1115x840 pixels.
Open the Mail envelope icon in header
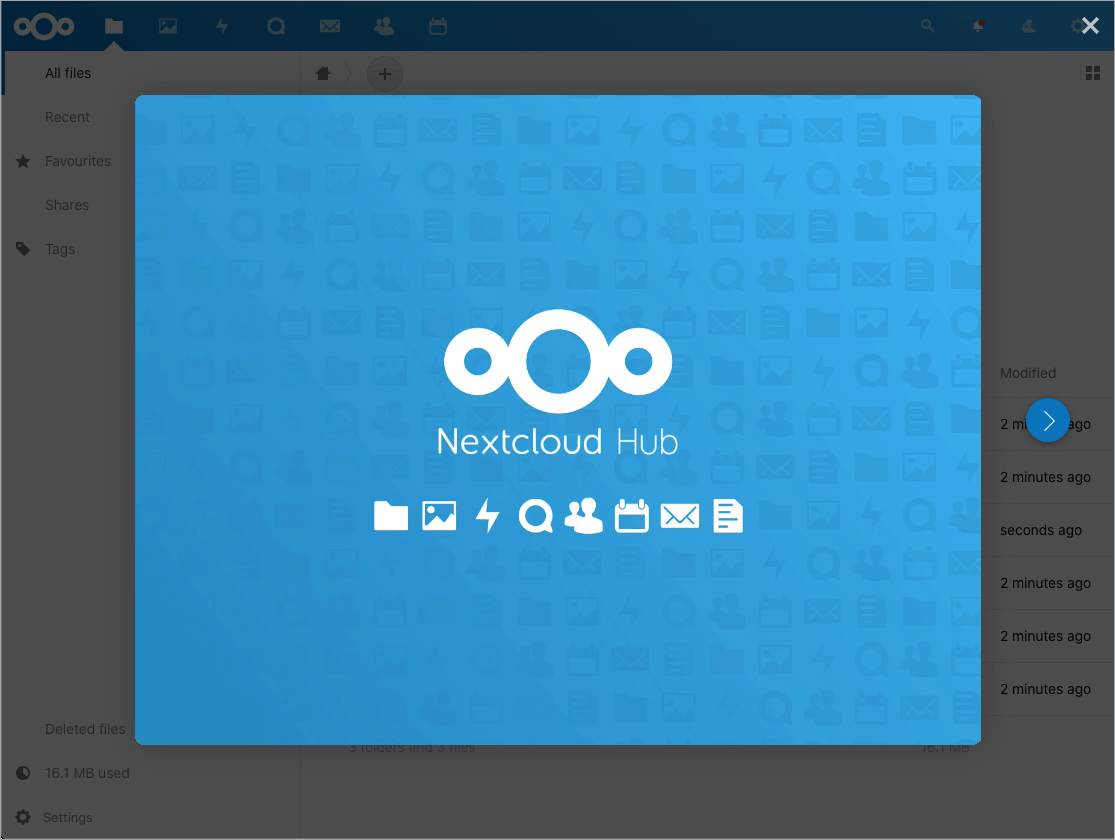pos(330,26)
